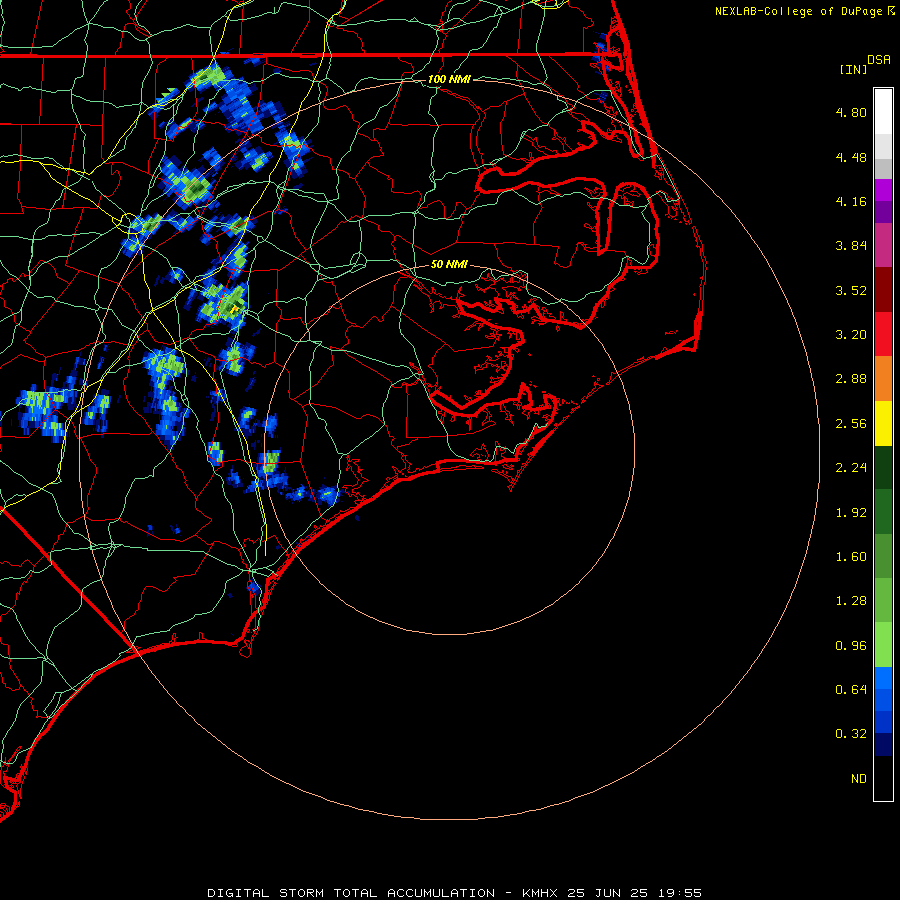Screen dimensions: 900x900
Task: Pick the magenta legend swatch near 4.16
Action: coord(883,190)
